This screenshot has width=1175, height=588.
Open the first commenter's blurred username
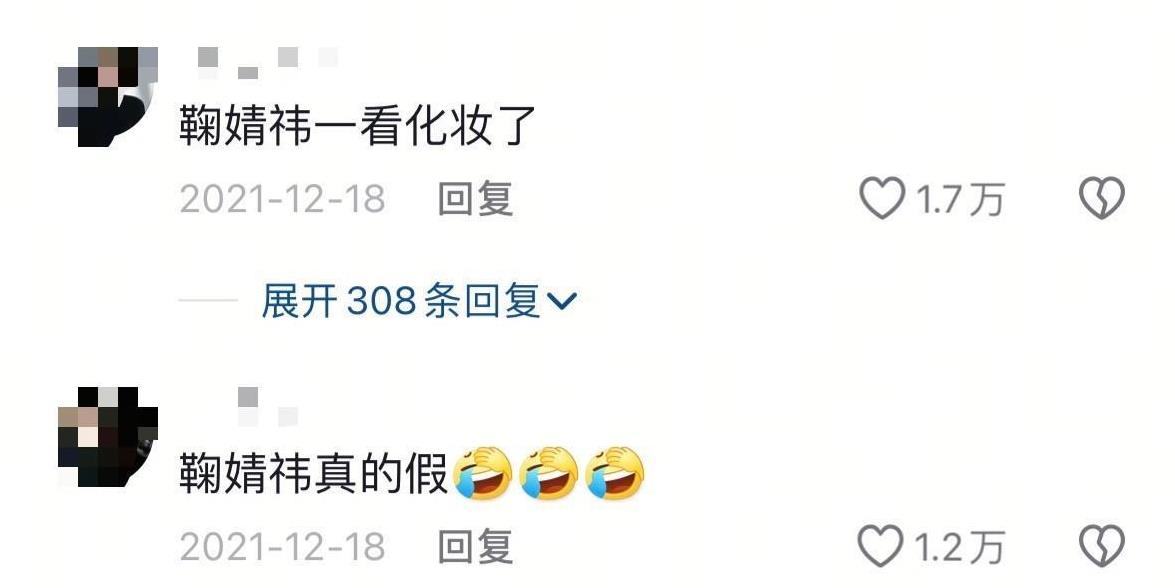268,63
